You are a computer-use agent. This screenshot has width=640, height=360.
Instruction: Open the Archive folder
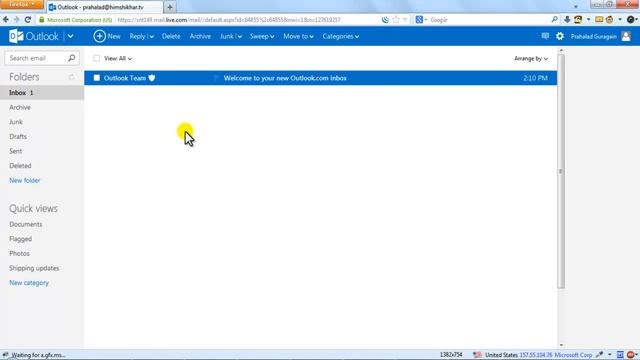pyautogui.click(x=20, y=107)
